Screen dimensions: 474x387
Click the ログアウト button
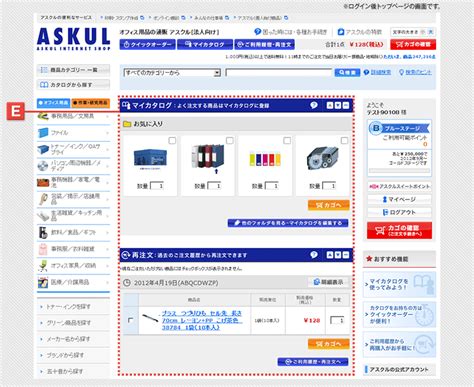click(x=399, y=212)
